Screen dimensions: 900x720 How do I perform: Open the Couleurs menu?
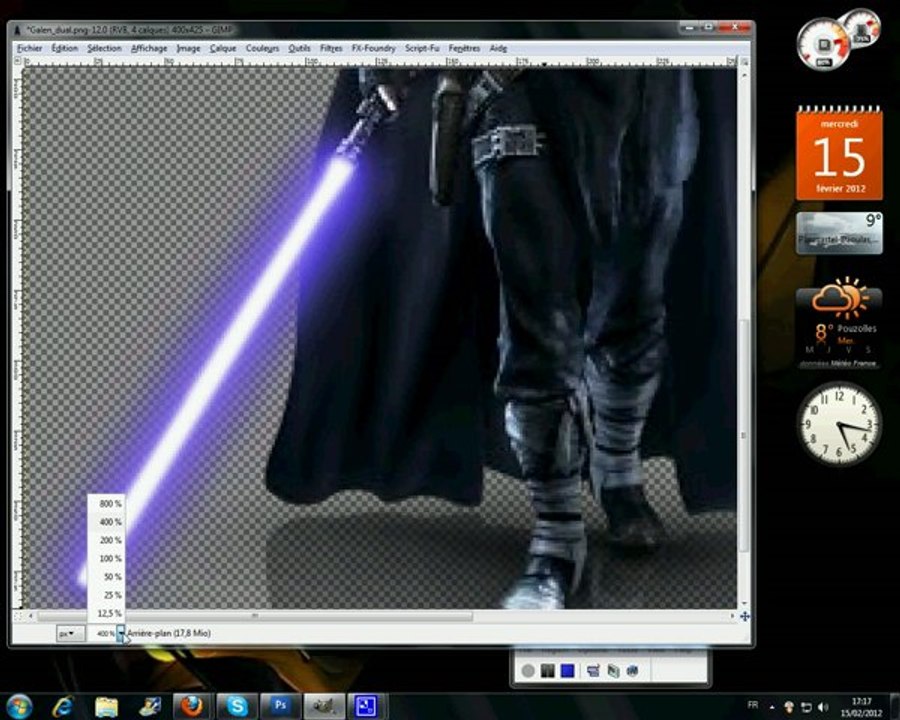click(x=262, y=48)
